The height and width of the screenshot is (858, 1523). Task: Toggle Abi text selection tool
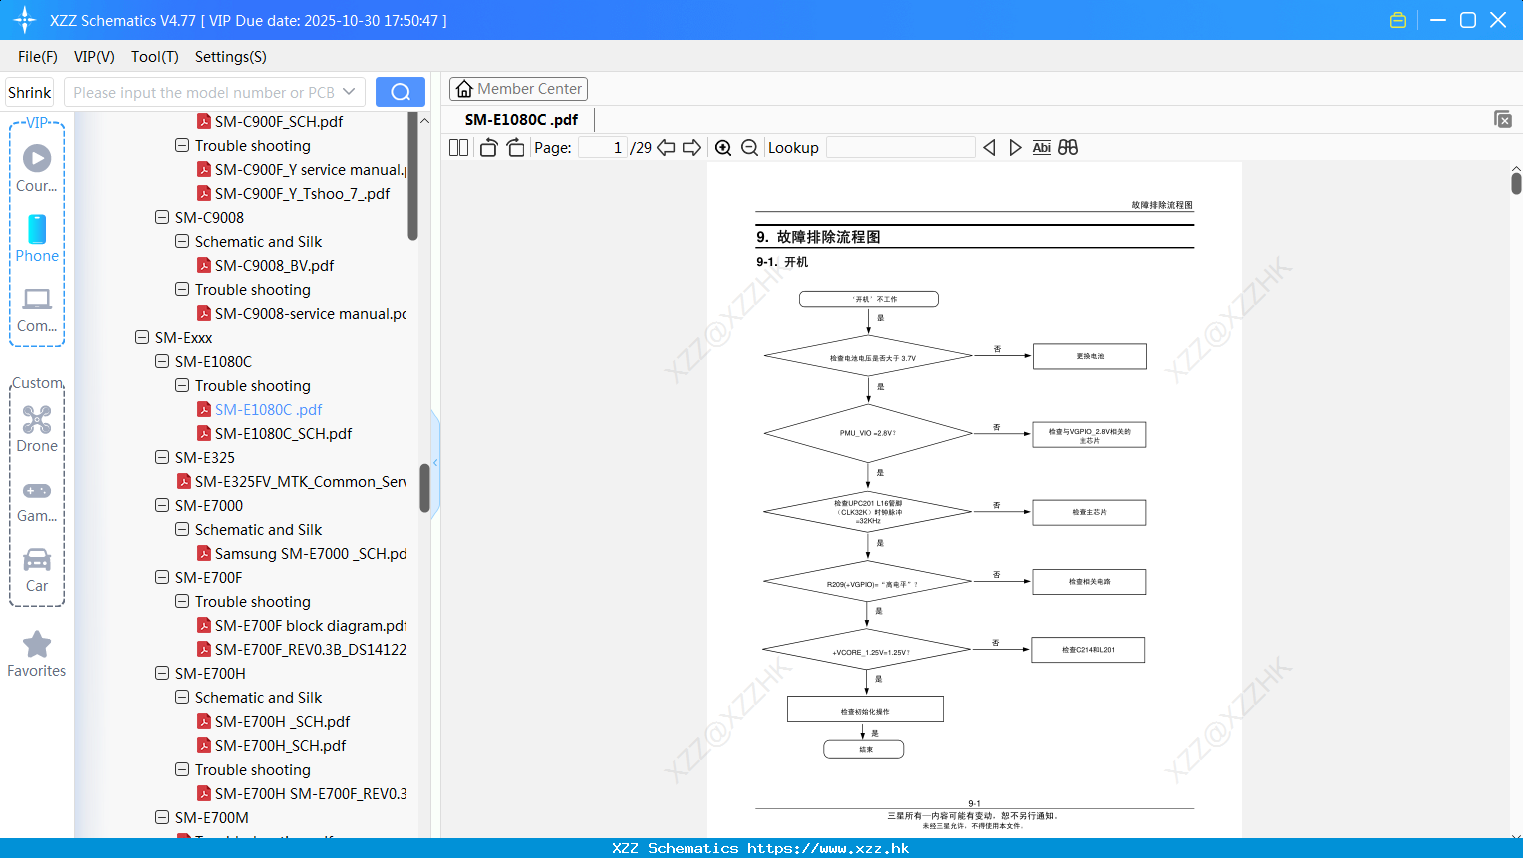1041,147
